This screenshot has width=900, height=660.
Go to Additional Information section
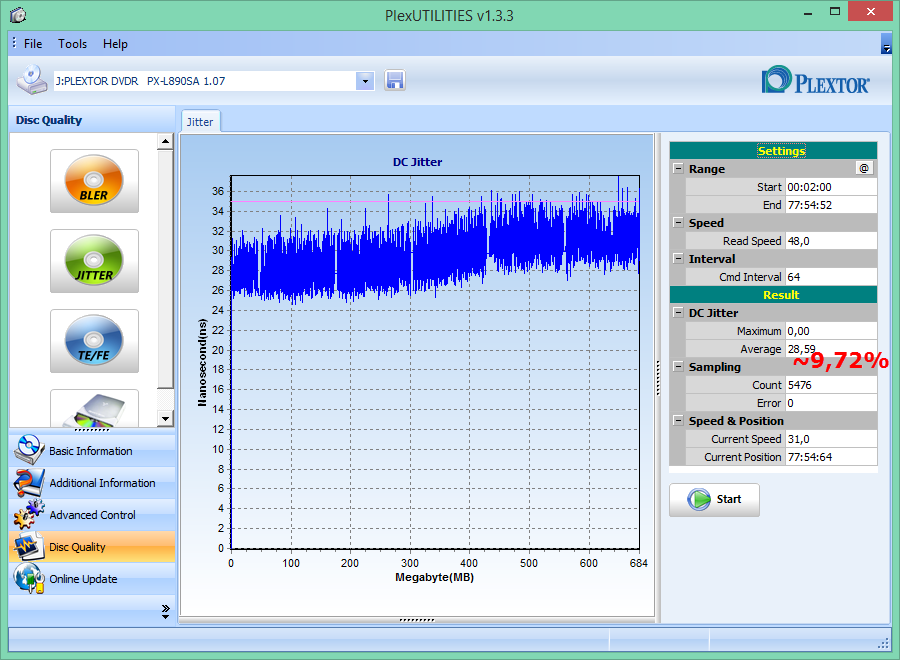92,483
